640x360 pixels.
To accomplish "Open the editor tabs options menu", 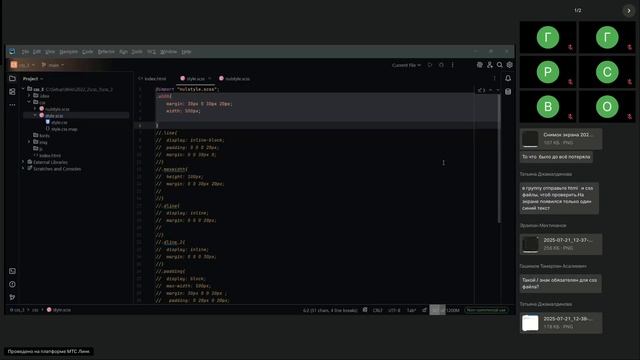I will [x=494, y=78].
